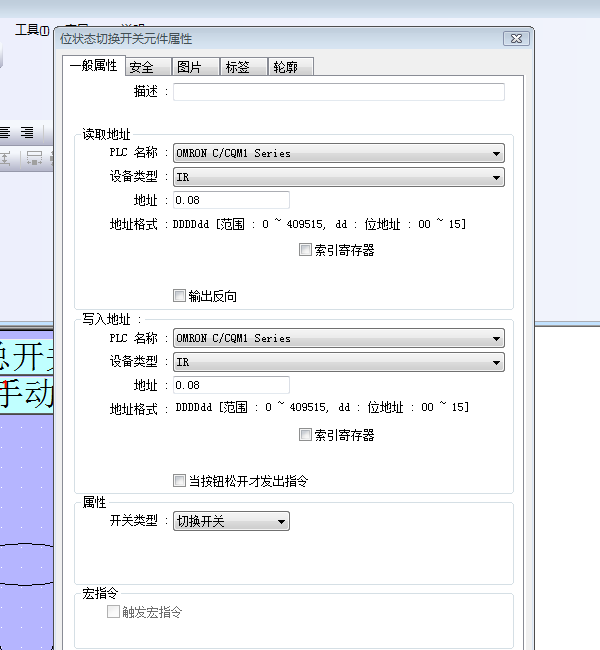
Task: Click the 地址 field in 读取地址 section
Action: (x=231, y=200)
